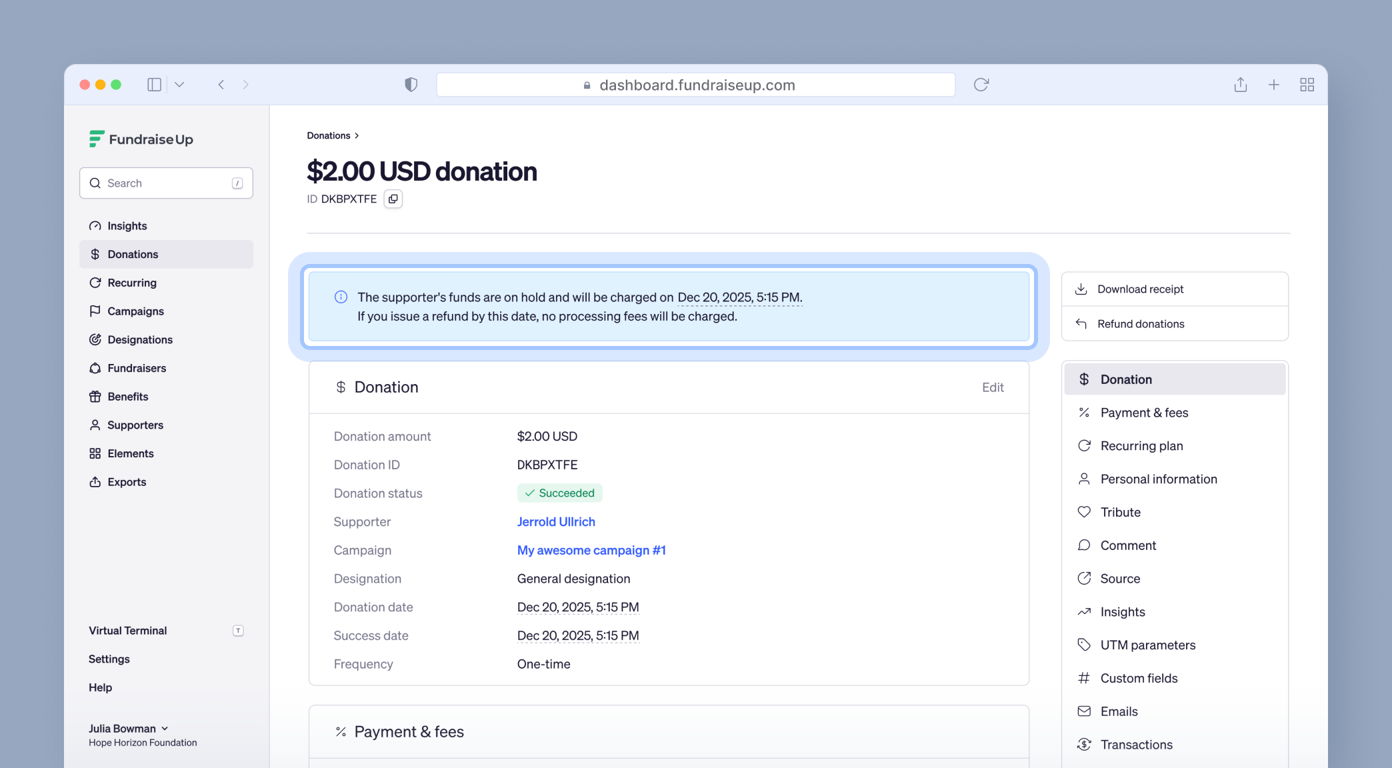Open the Fundraisers section

pyautogui.click(x=135, y=368)
